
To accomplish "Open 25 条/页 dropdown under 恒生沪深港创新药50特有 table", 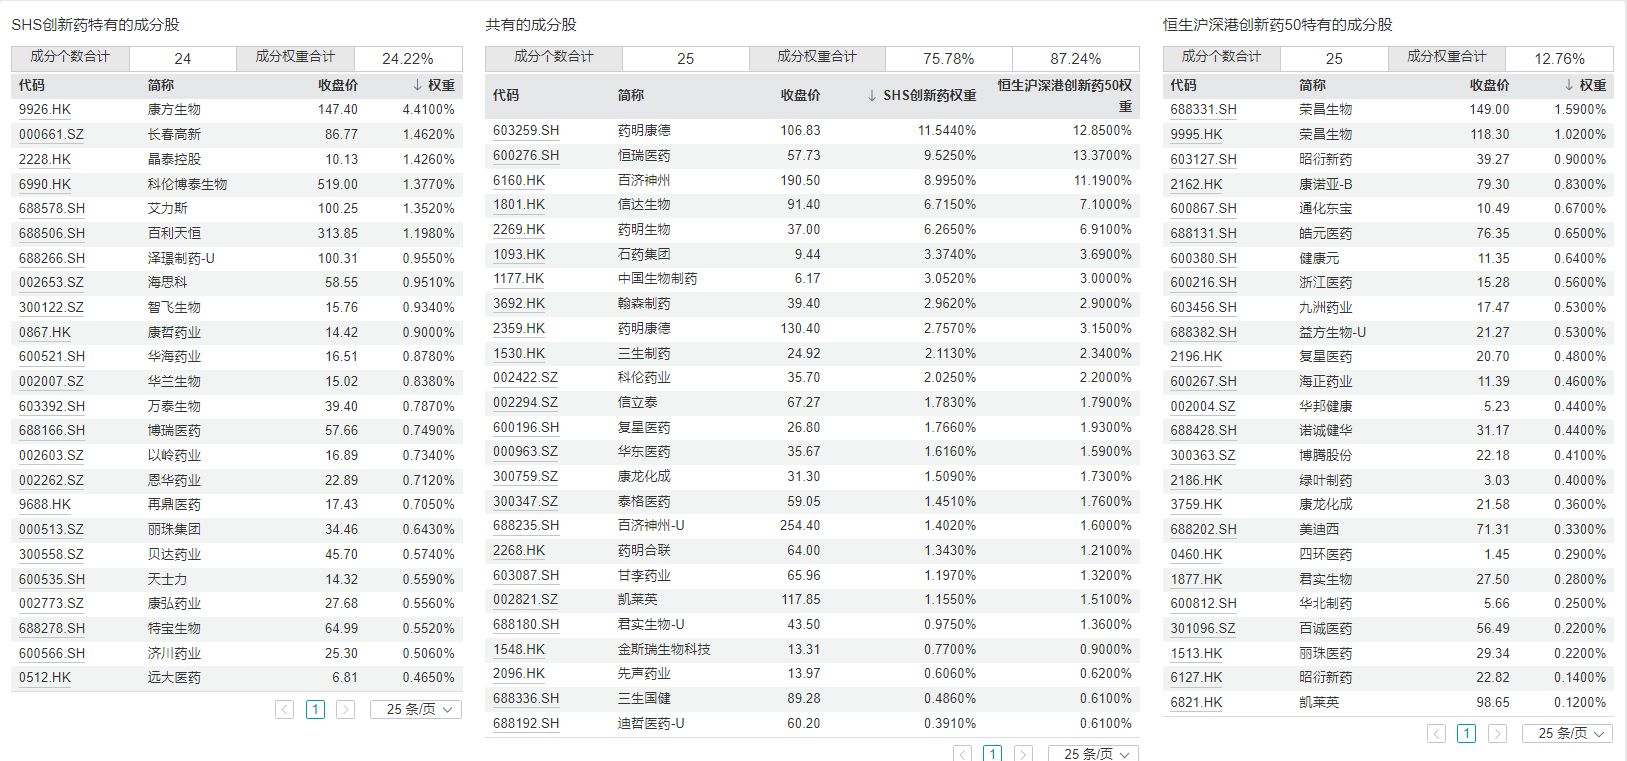I will tap(1568, 733).
